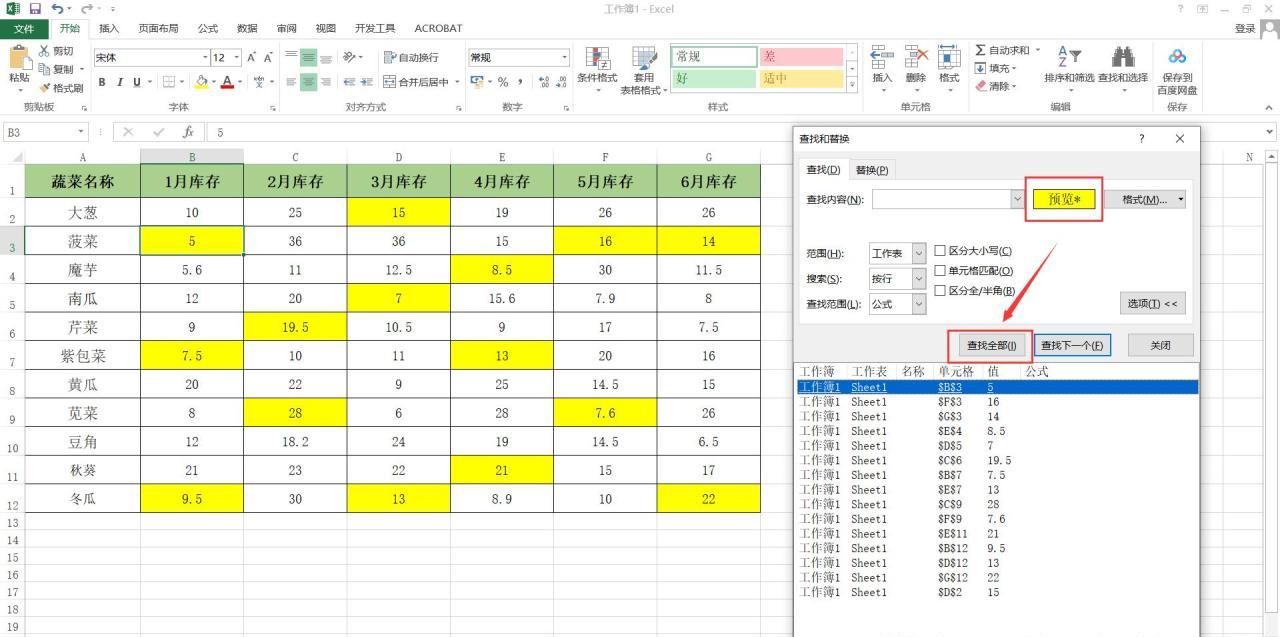The width and height of the screenshot is (1280, 637).
Task: Select result row $G$12 with value 22
Action: [997, 577]
